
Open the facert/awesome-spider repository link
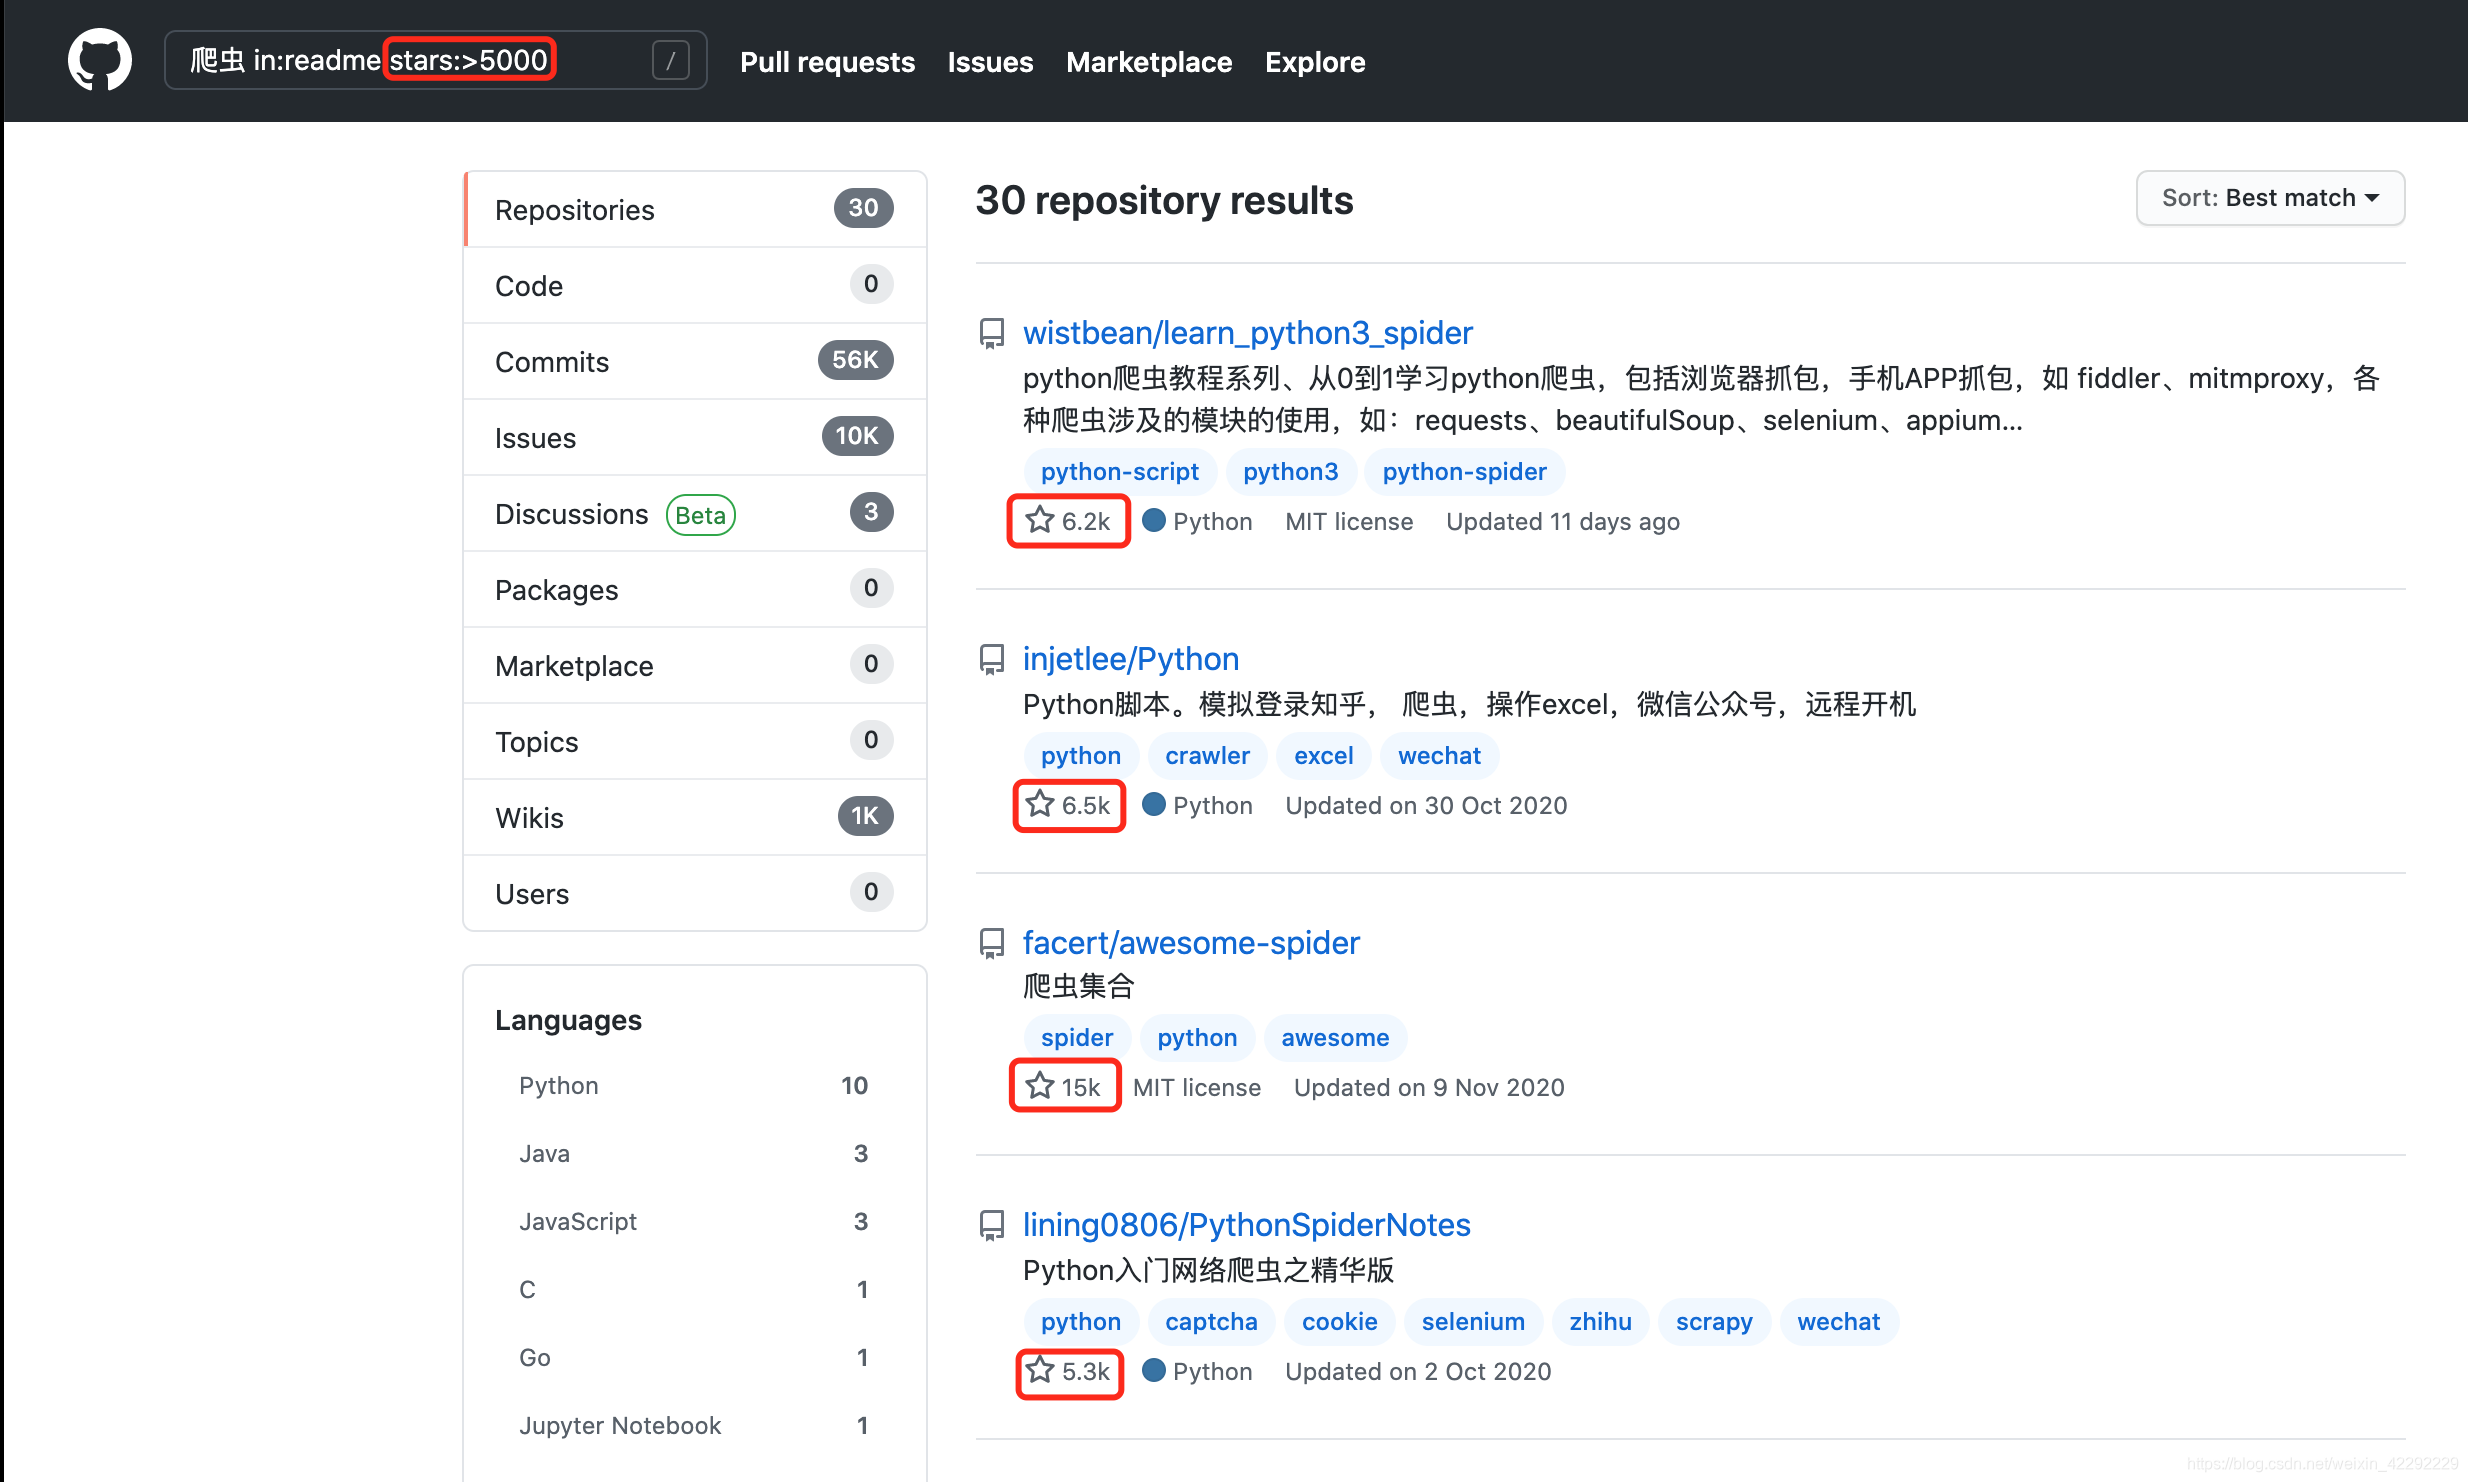[1190, 942]
